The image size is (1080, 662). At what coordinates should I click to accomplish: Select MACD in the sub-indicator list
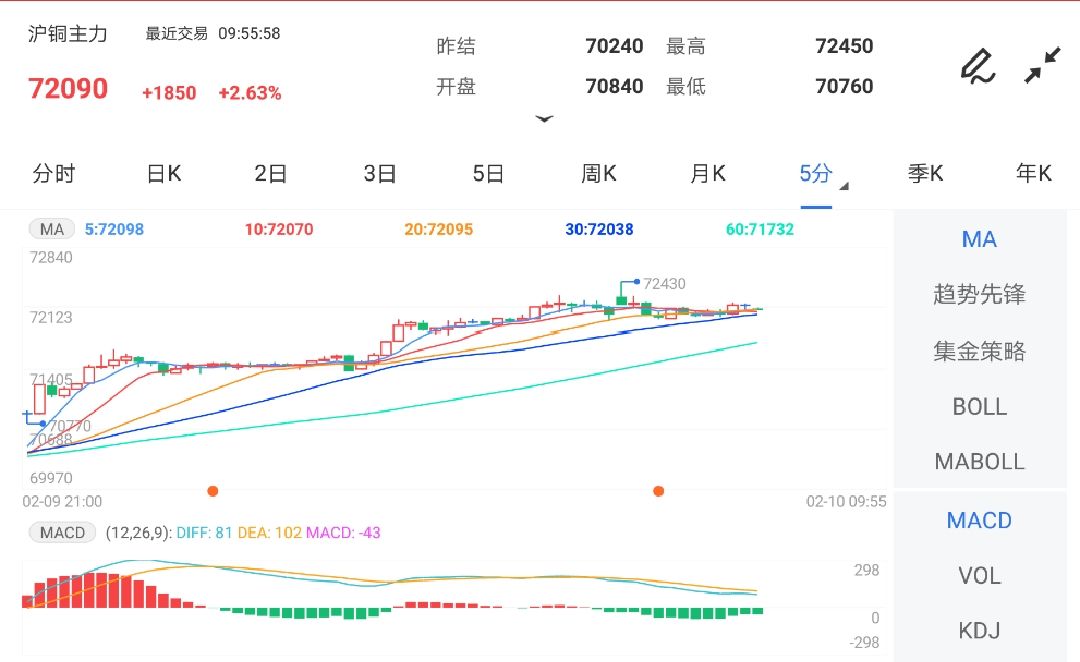tap(979, 521)
